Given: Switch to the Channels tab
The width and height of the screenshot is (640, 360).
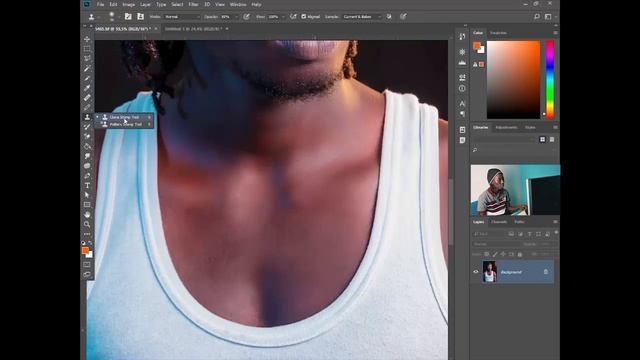Looking at the screenshot, I should (x=499, y=222).
